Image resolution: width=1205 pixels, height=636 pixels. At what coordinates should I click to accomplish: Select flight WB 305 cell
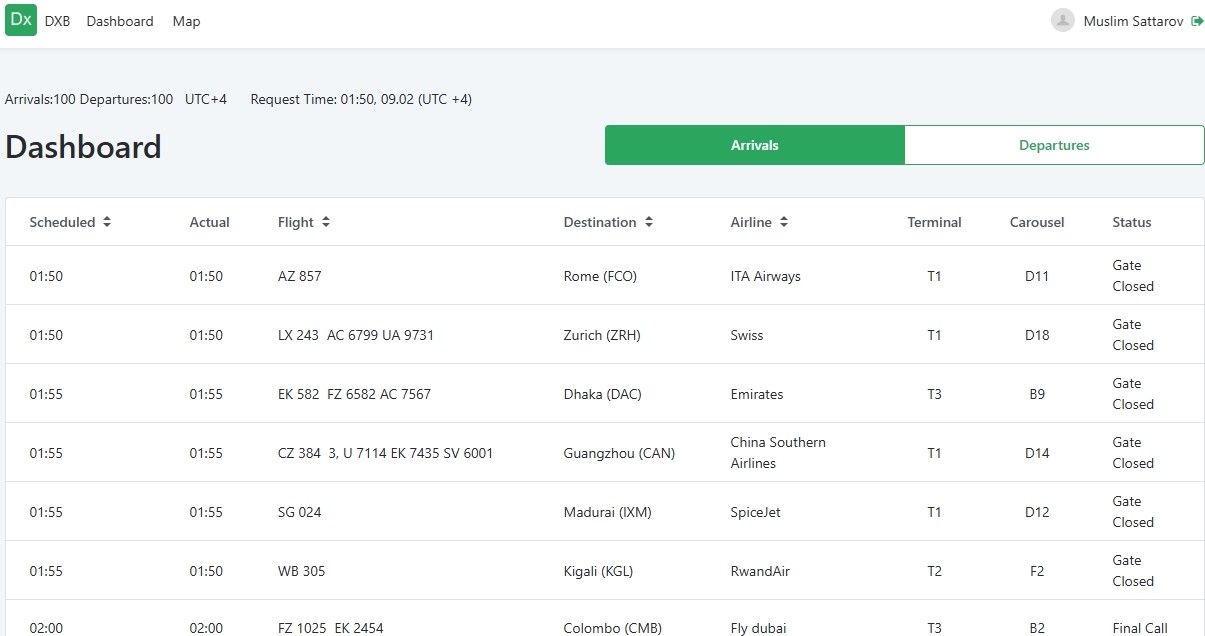(x=301, y=571)
